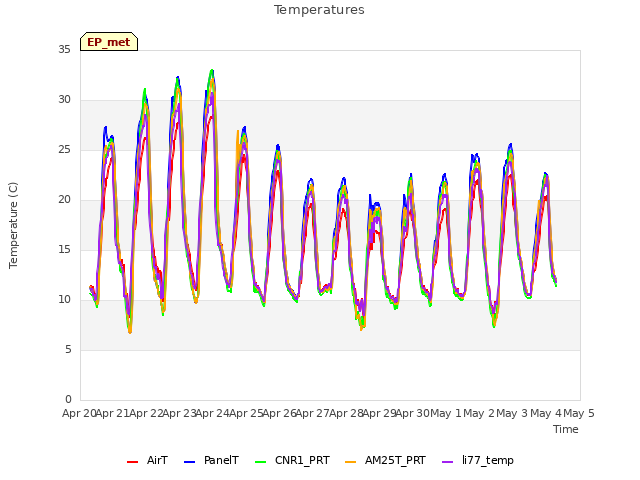Click the Apr 30 x-axis label

413,413
